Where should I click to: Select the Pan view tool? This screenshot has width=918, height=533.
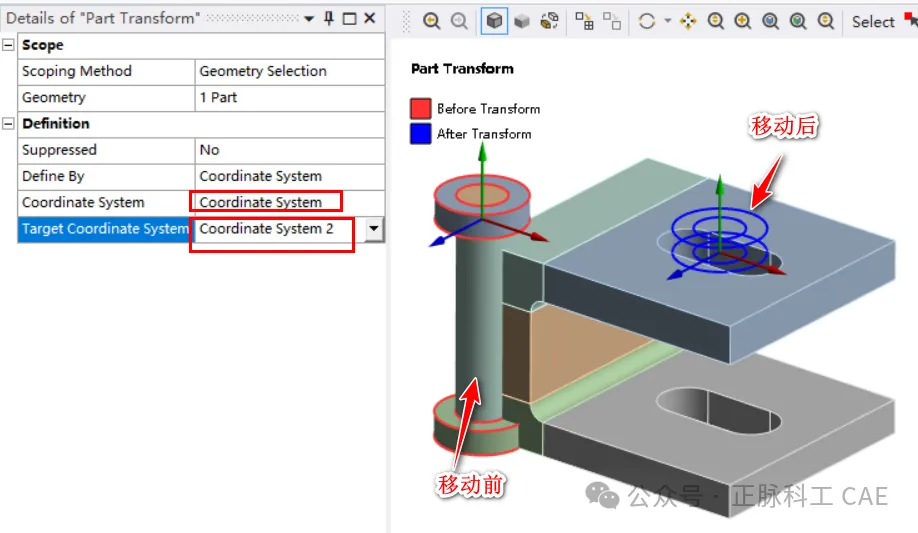click(x=688, y=21)
